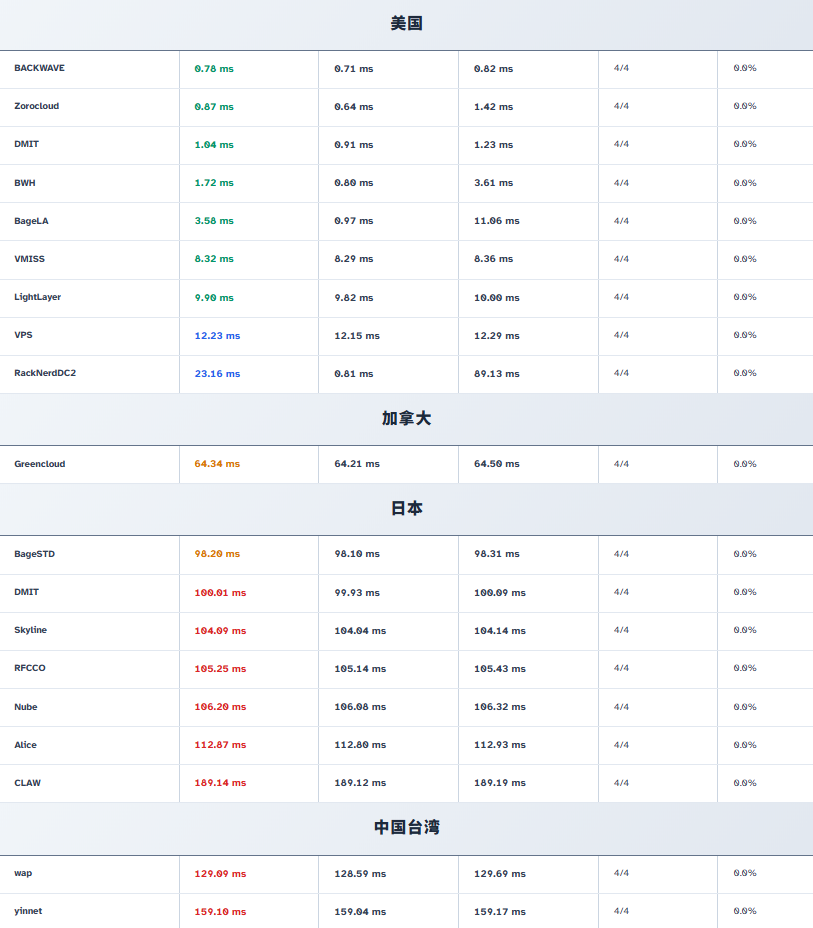Click the BageSTD node name
Viewport: 813px width, 928px height.
36,554
